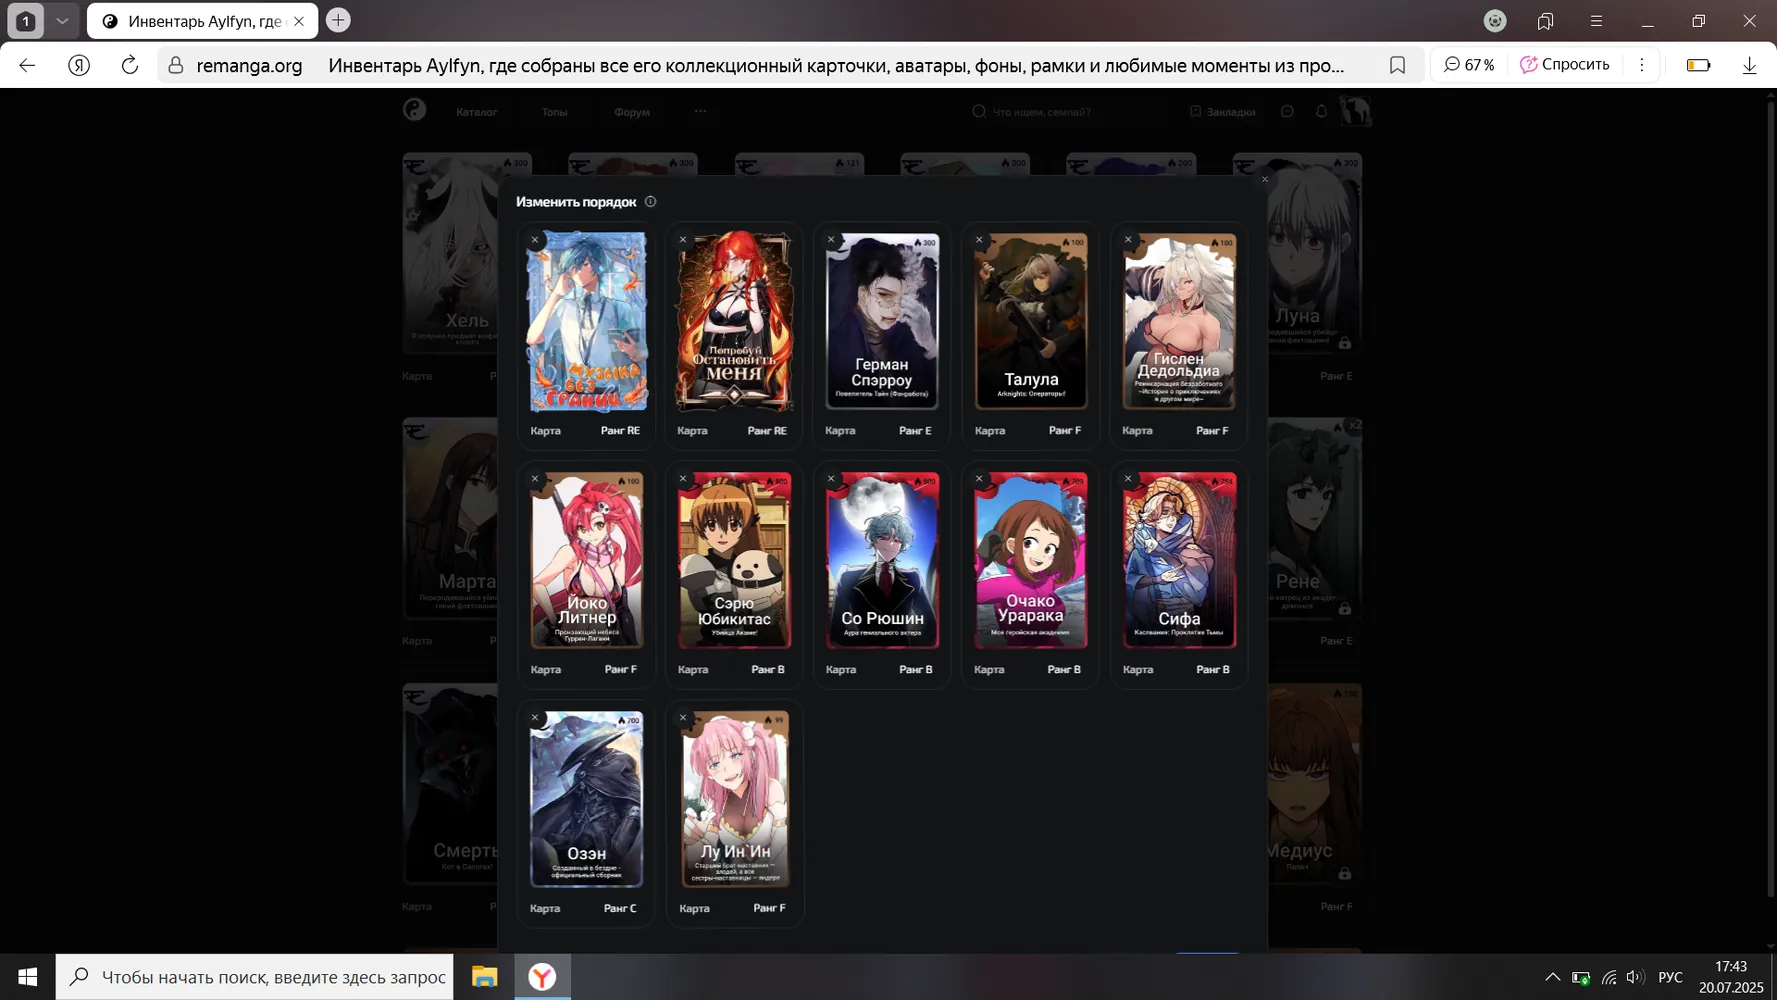Select the Со Рюшин card thumbnail
The height and width of the screenshot is (1000, 1777).
click(x=882, y=561)
